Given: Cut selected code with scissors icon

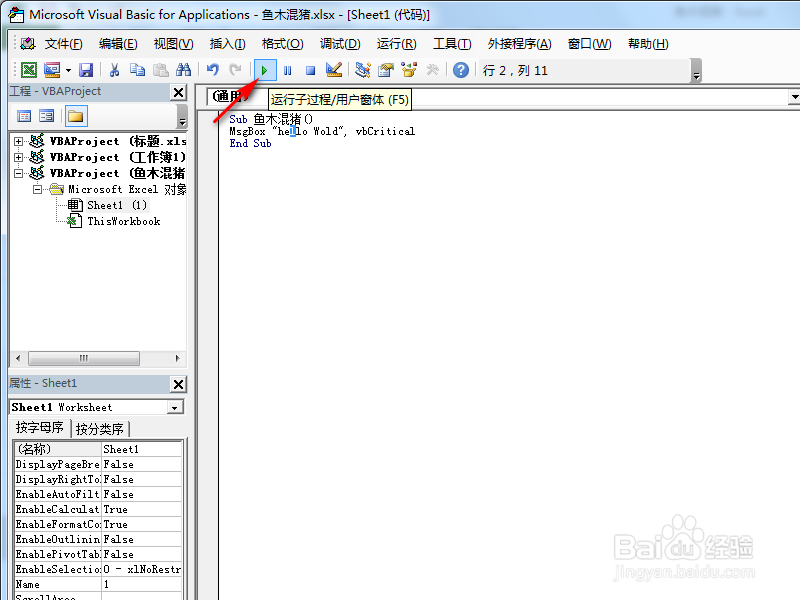Looking at the screenshot, I should pyautogui.click(x=114, y=70).
